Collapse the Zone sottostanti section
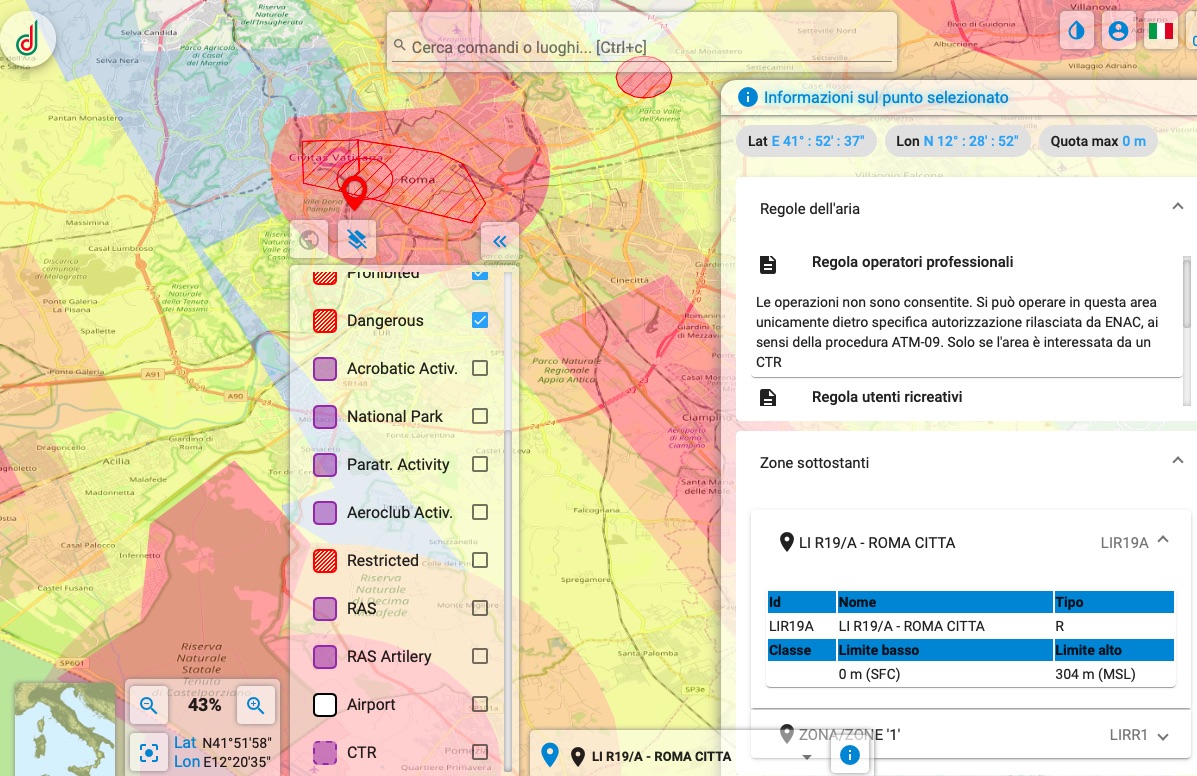Viewport: 1197px width, 776px height. [1177, 461]
